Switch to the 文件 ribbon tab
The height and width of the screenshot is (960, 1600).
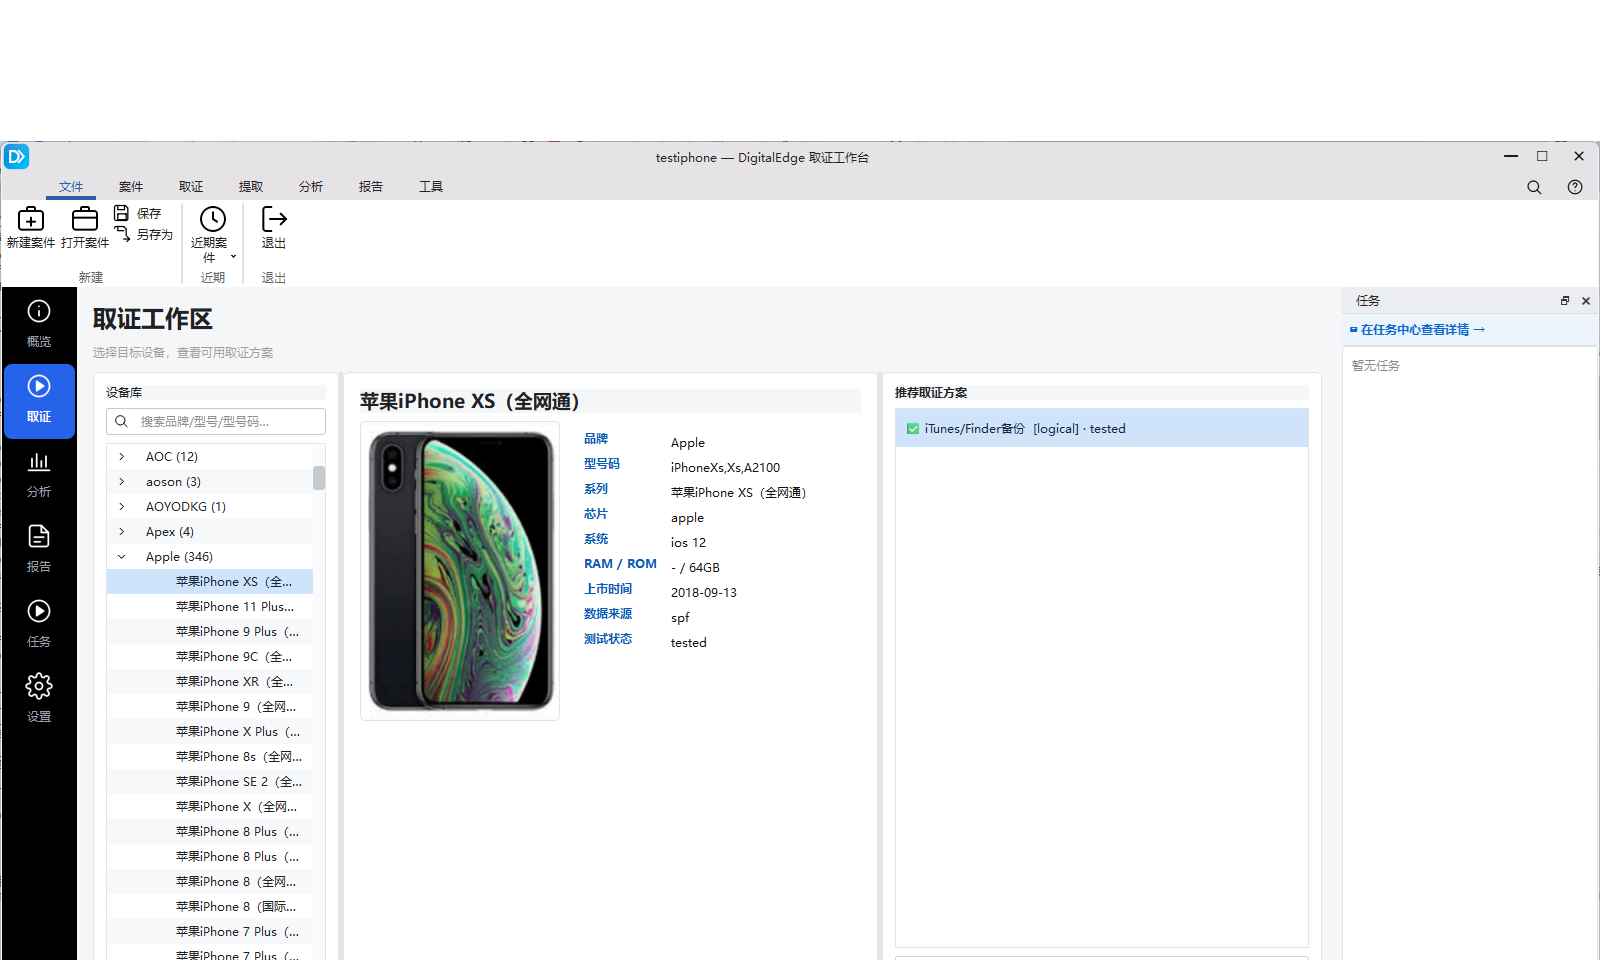[71, 187]
